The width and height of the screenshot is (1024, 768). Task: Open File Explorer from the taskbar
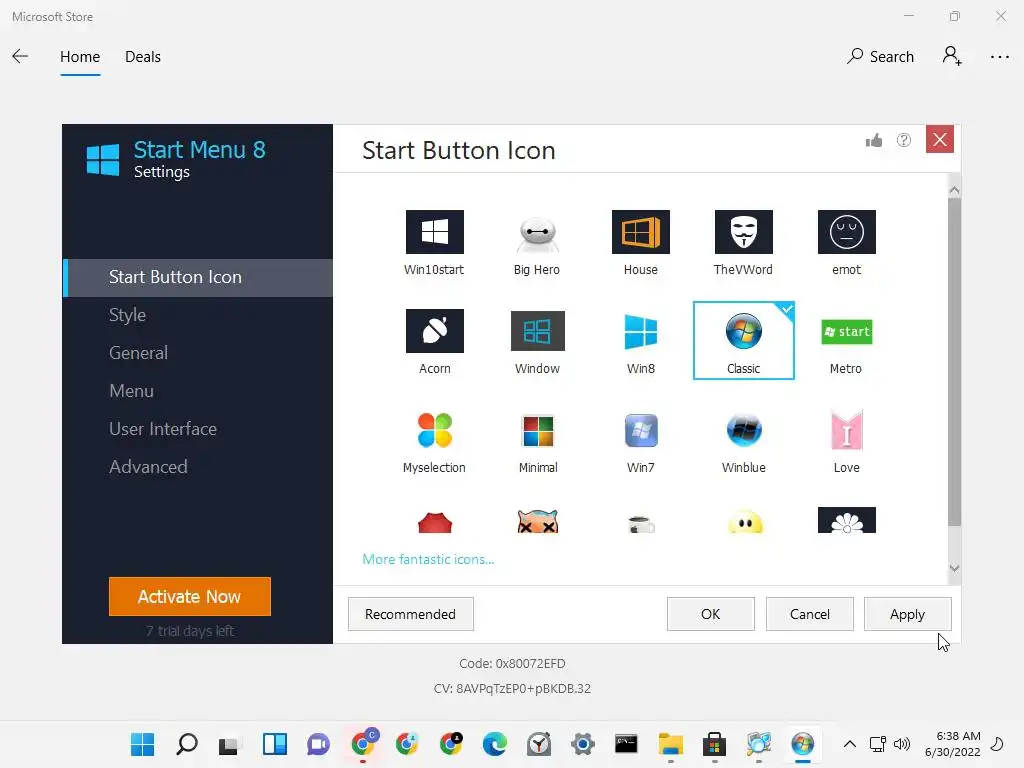pyautogui.click(x=671, y=744)
